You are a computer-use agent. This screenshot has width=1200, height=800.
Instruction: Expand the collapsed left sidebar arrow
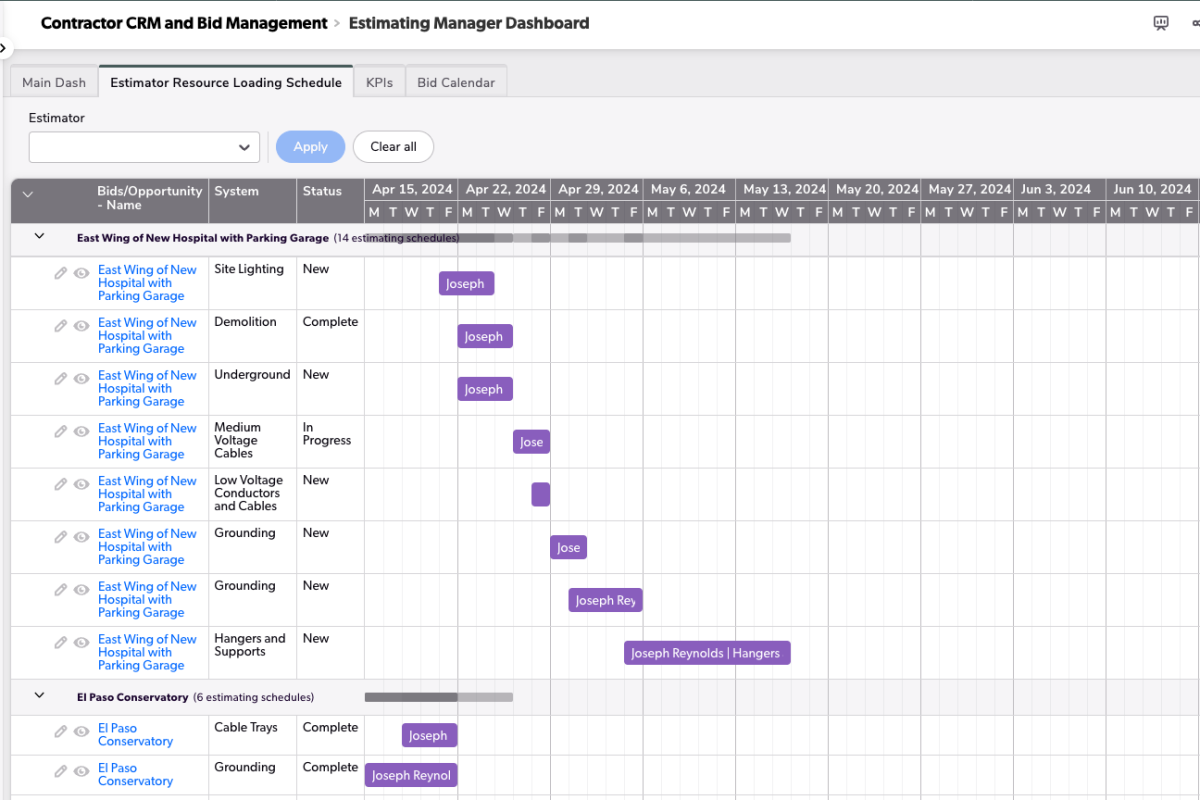[x=4, y=47]
